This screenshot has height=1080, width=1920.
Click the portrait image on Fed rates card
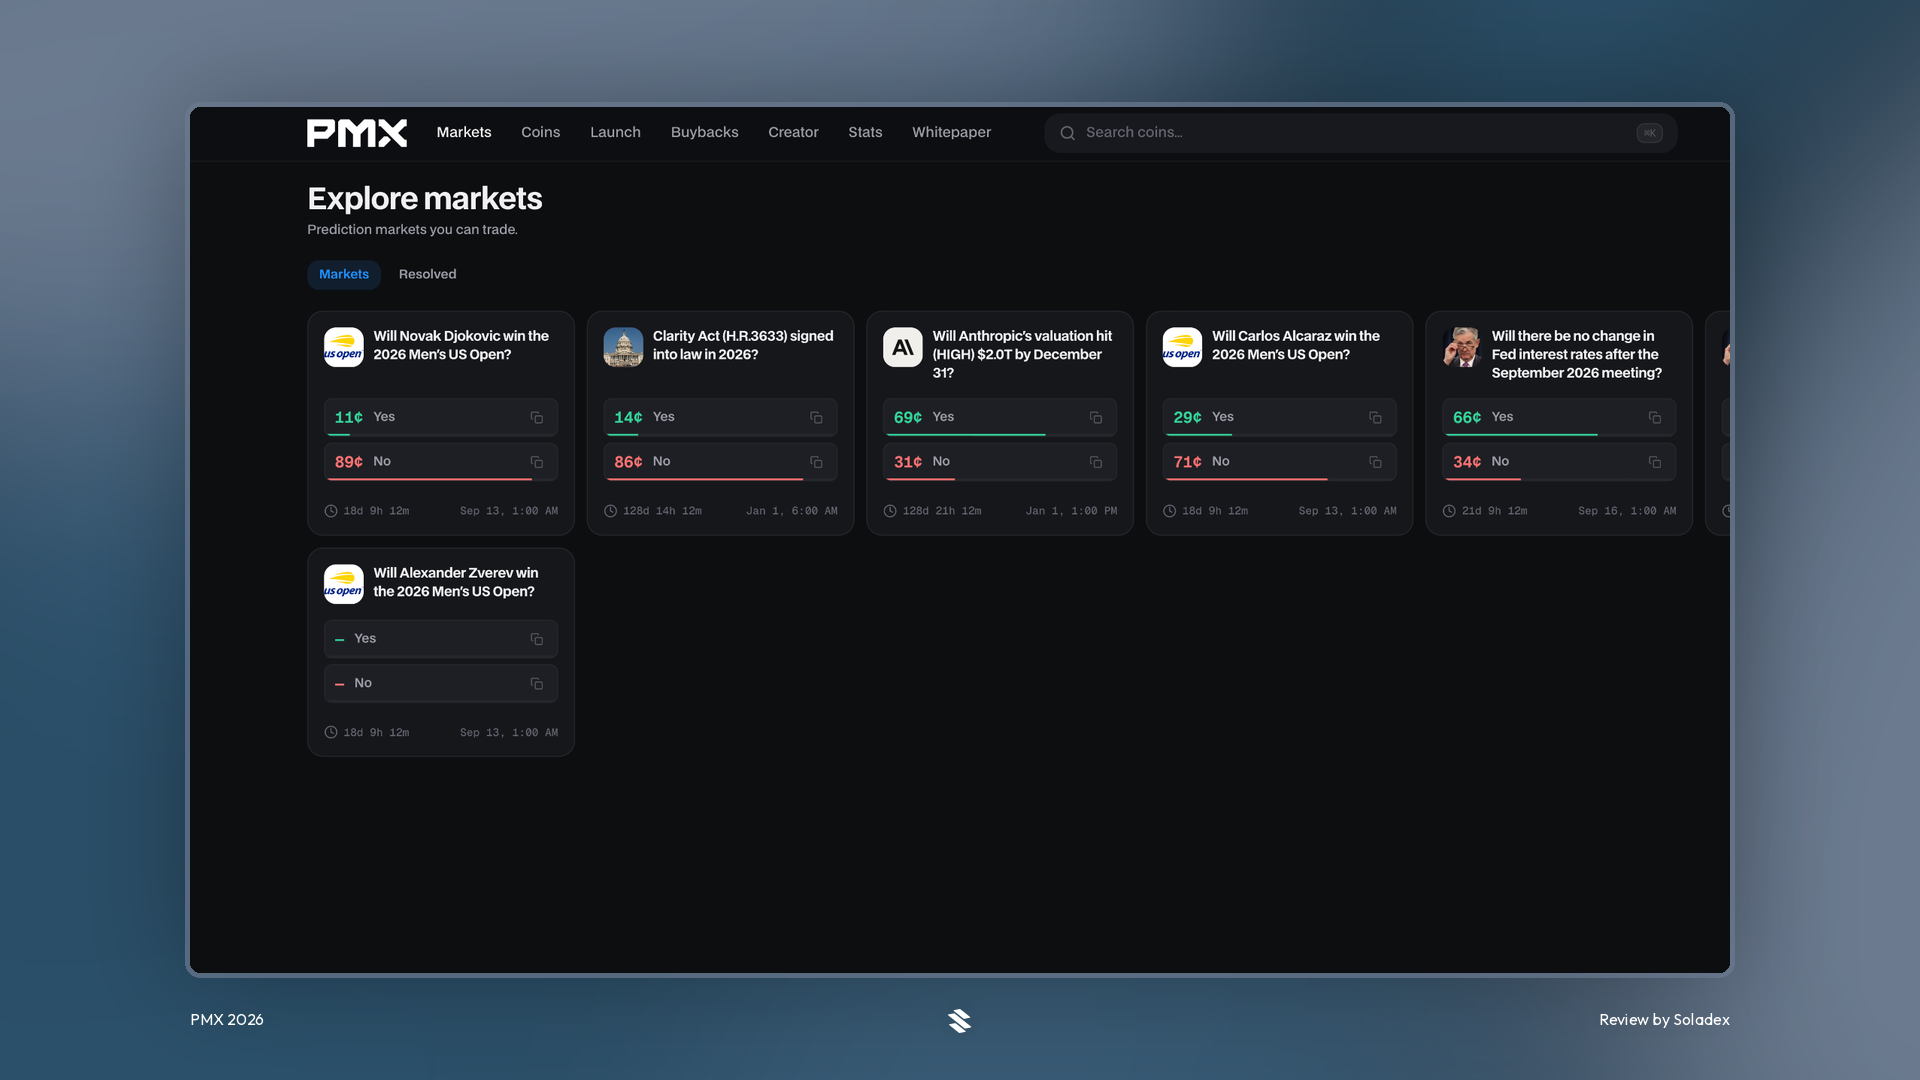pyautogui.click(x=1462, y=347)
